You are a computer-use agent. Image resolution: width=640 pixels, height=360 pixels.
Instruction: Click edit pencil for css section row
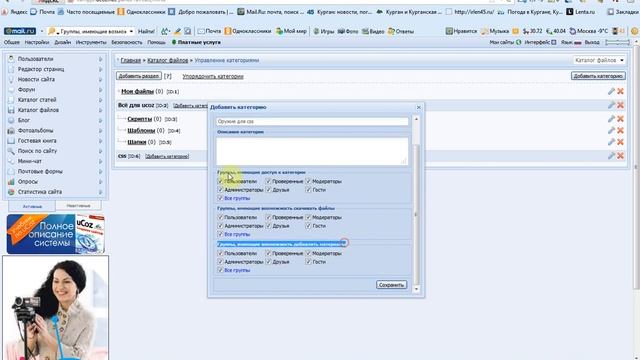(611, 156)
